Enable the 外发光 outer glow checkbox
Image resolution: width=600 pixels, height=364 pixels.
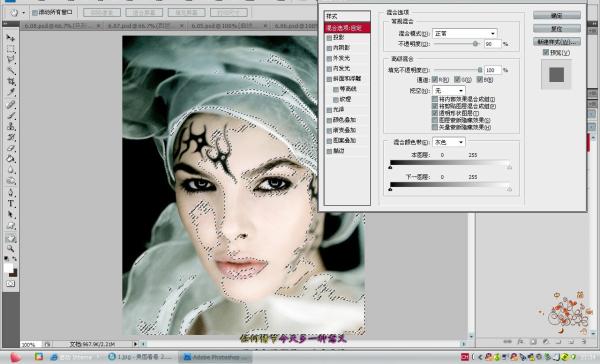329,58
